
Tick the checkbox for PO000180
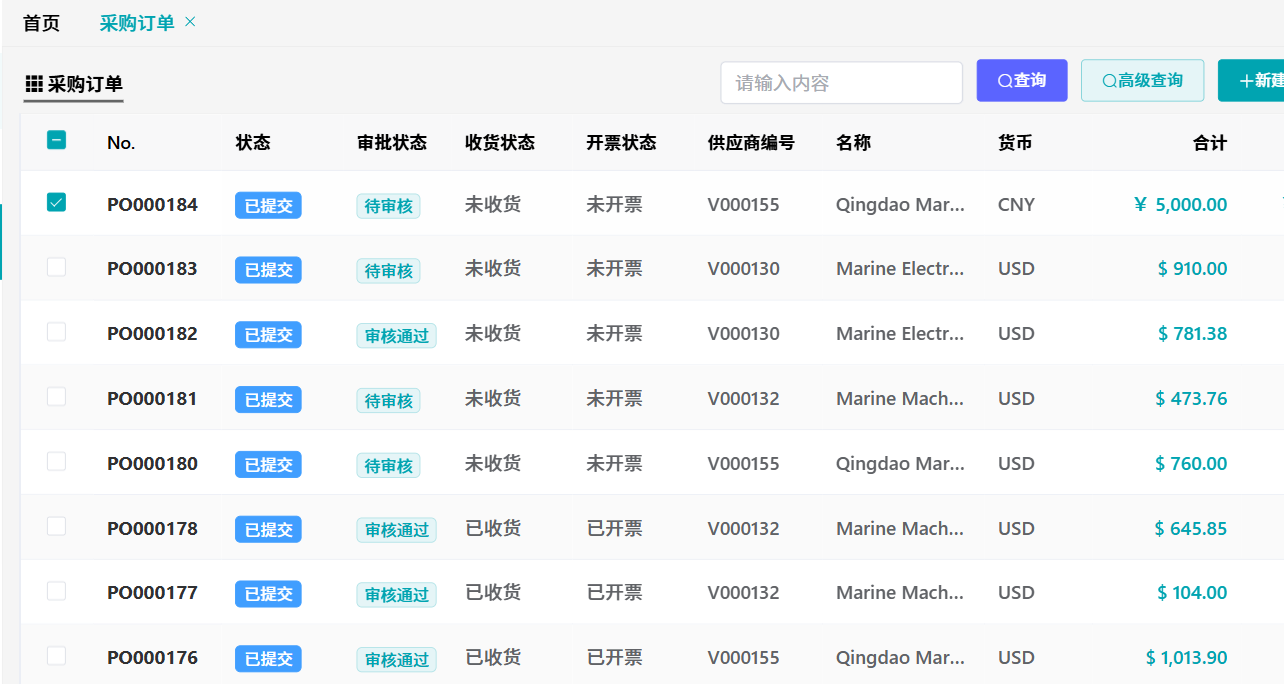(57, 462)
